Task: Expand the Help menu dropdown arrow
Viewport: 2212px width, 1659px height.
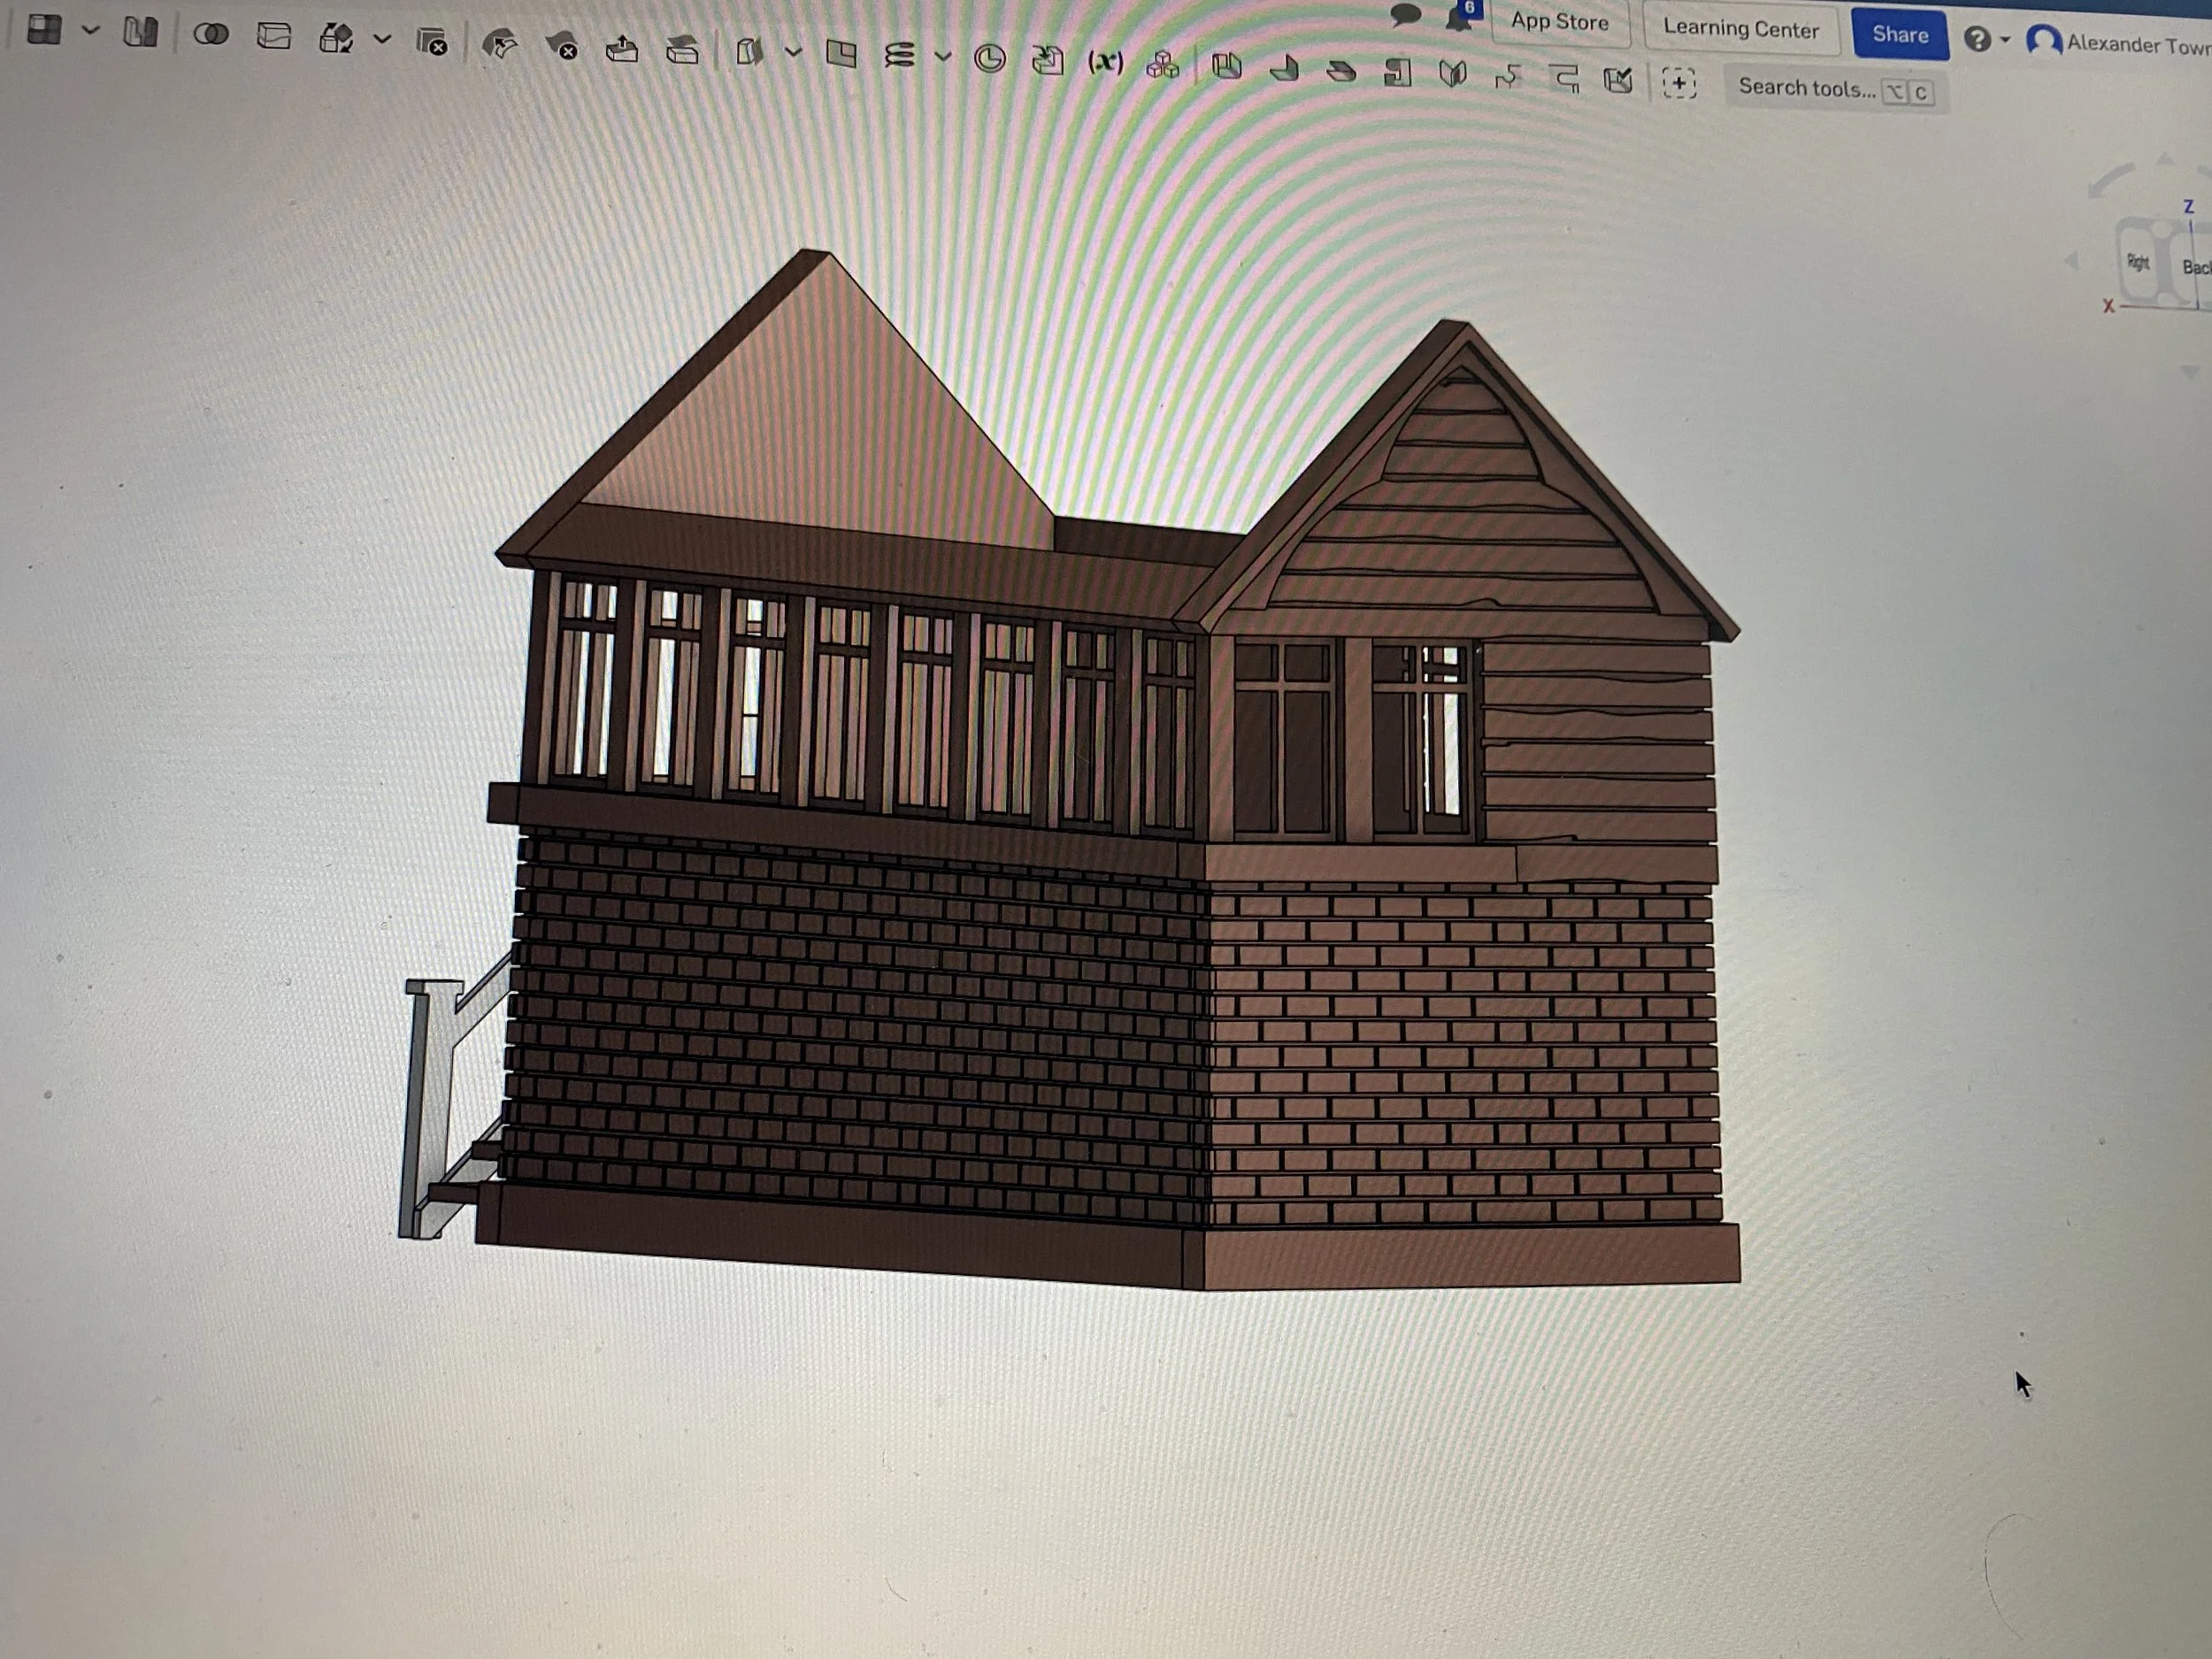Action: (2005, 40)
